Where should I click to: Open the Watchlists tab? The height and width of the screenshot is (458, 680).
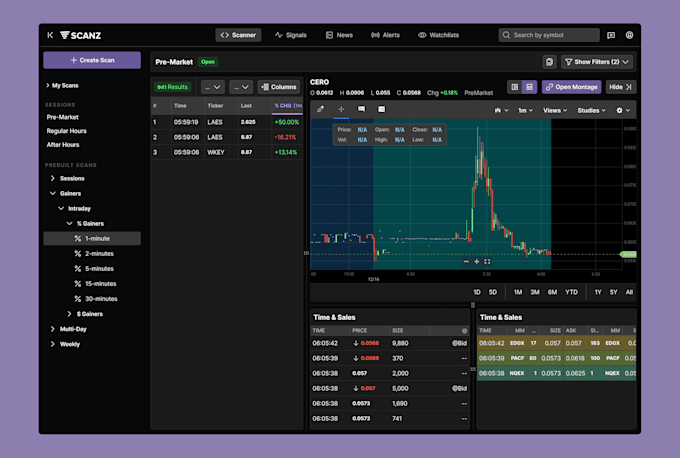pos(438,35)
